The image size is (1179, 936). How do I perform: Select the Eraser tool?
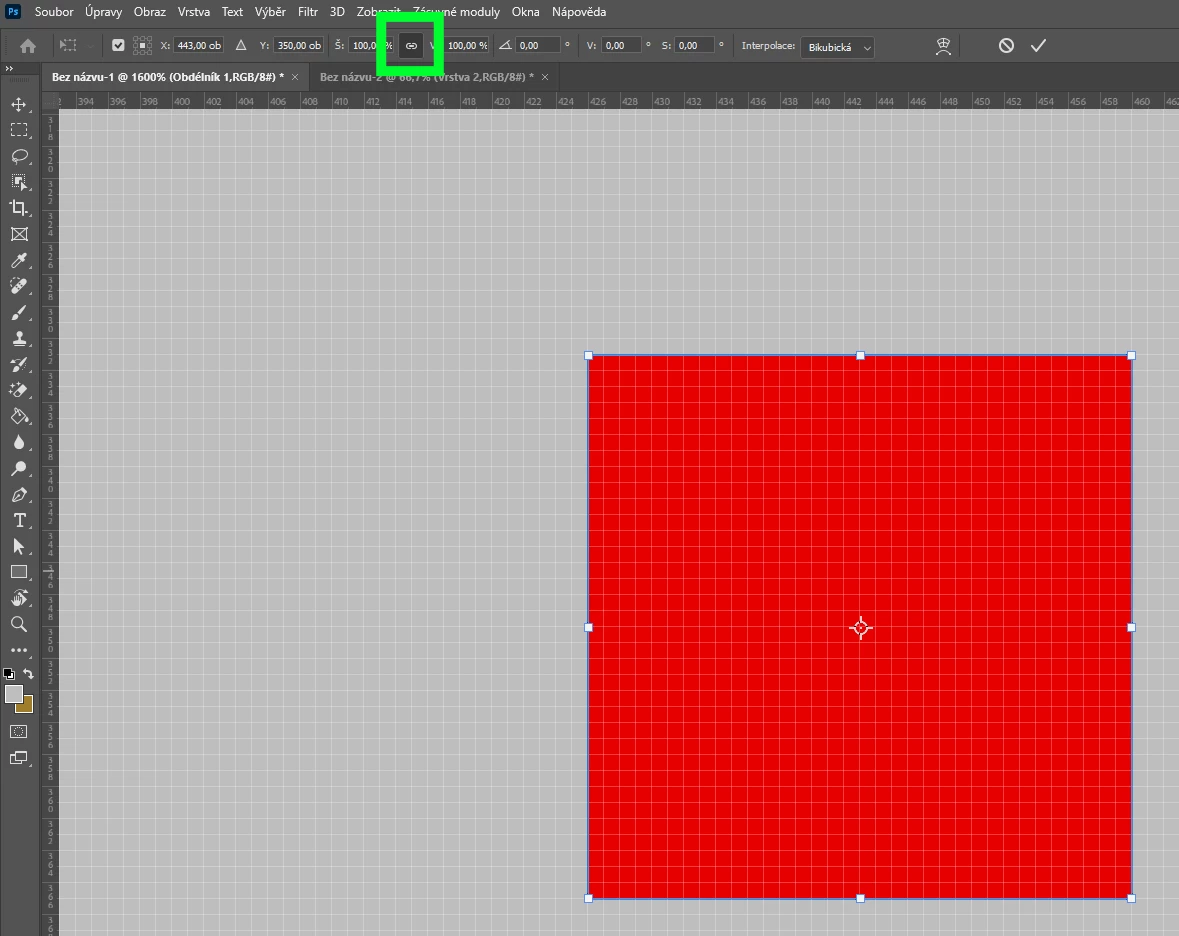[x=19, y=390]
